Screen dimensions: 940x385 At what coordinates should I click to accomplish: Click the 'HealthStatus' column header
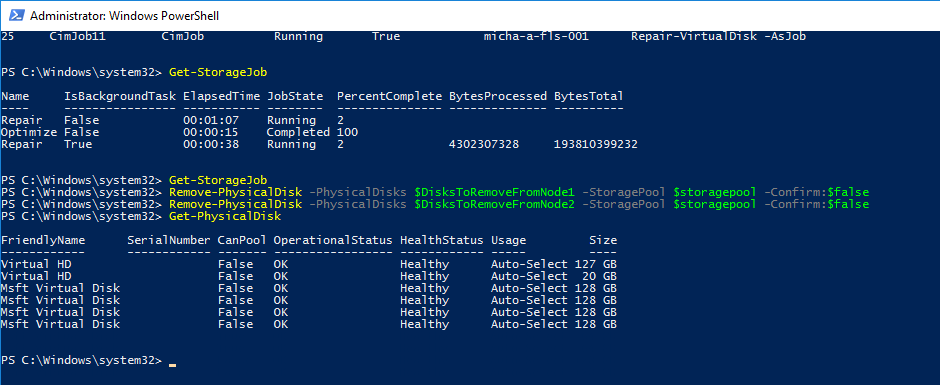click(442, 240)
